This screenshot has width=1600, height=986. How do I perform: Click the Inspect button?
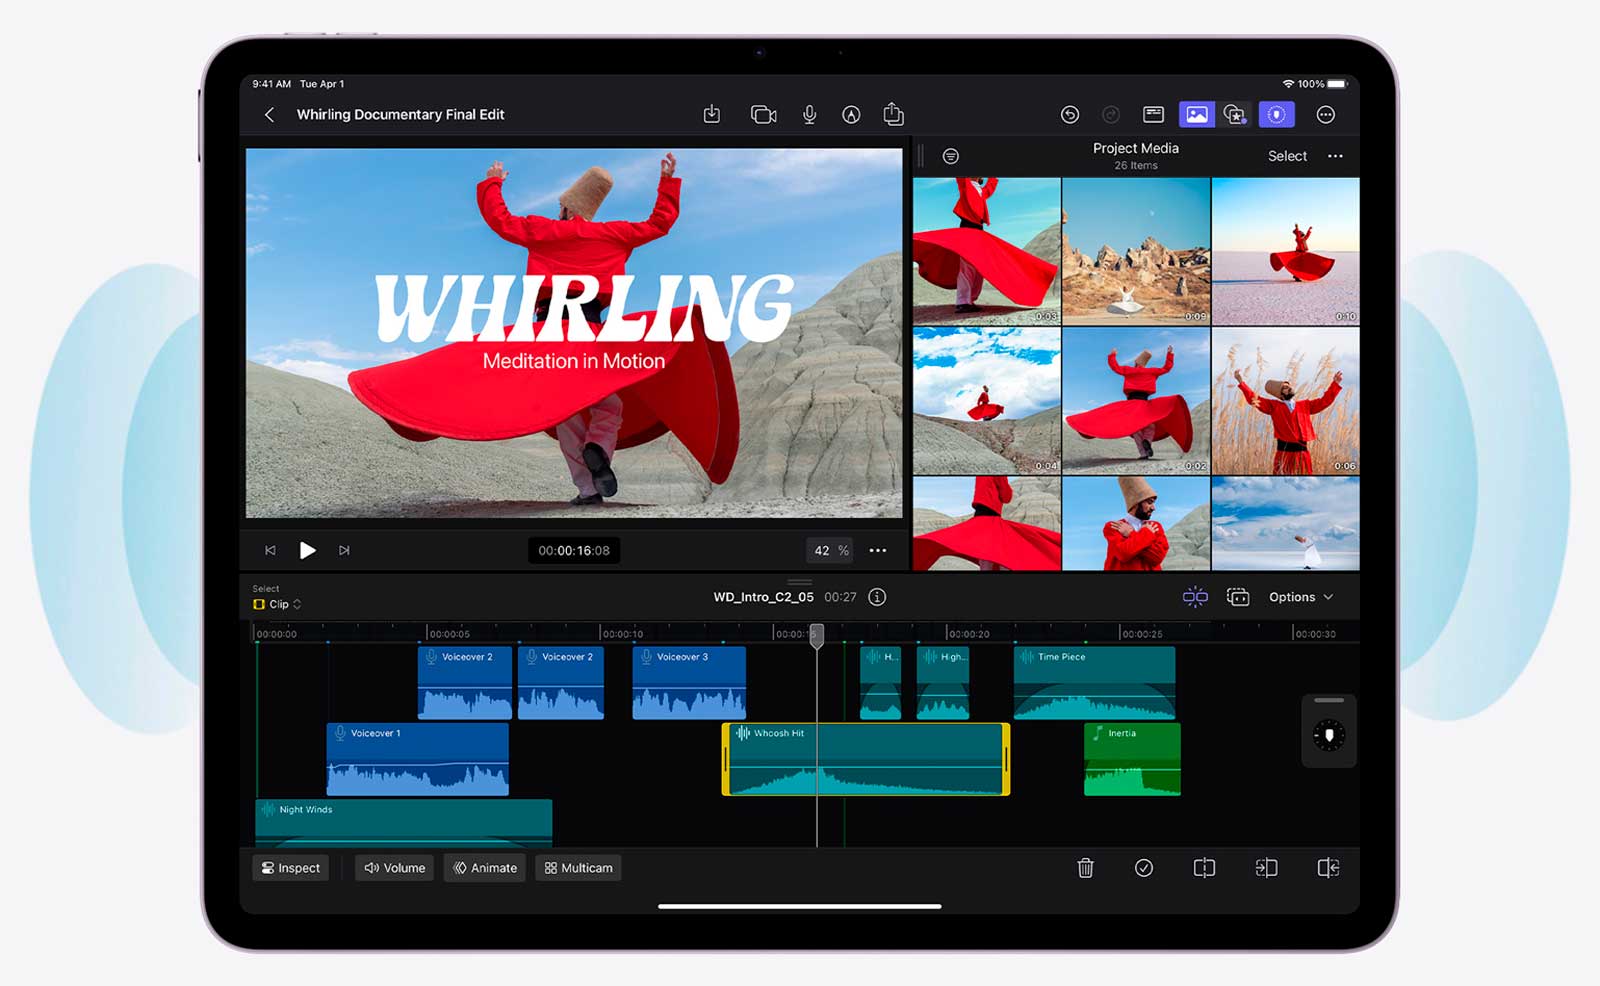tap(290, 868)
